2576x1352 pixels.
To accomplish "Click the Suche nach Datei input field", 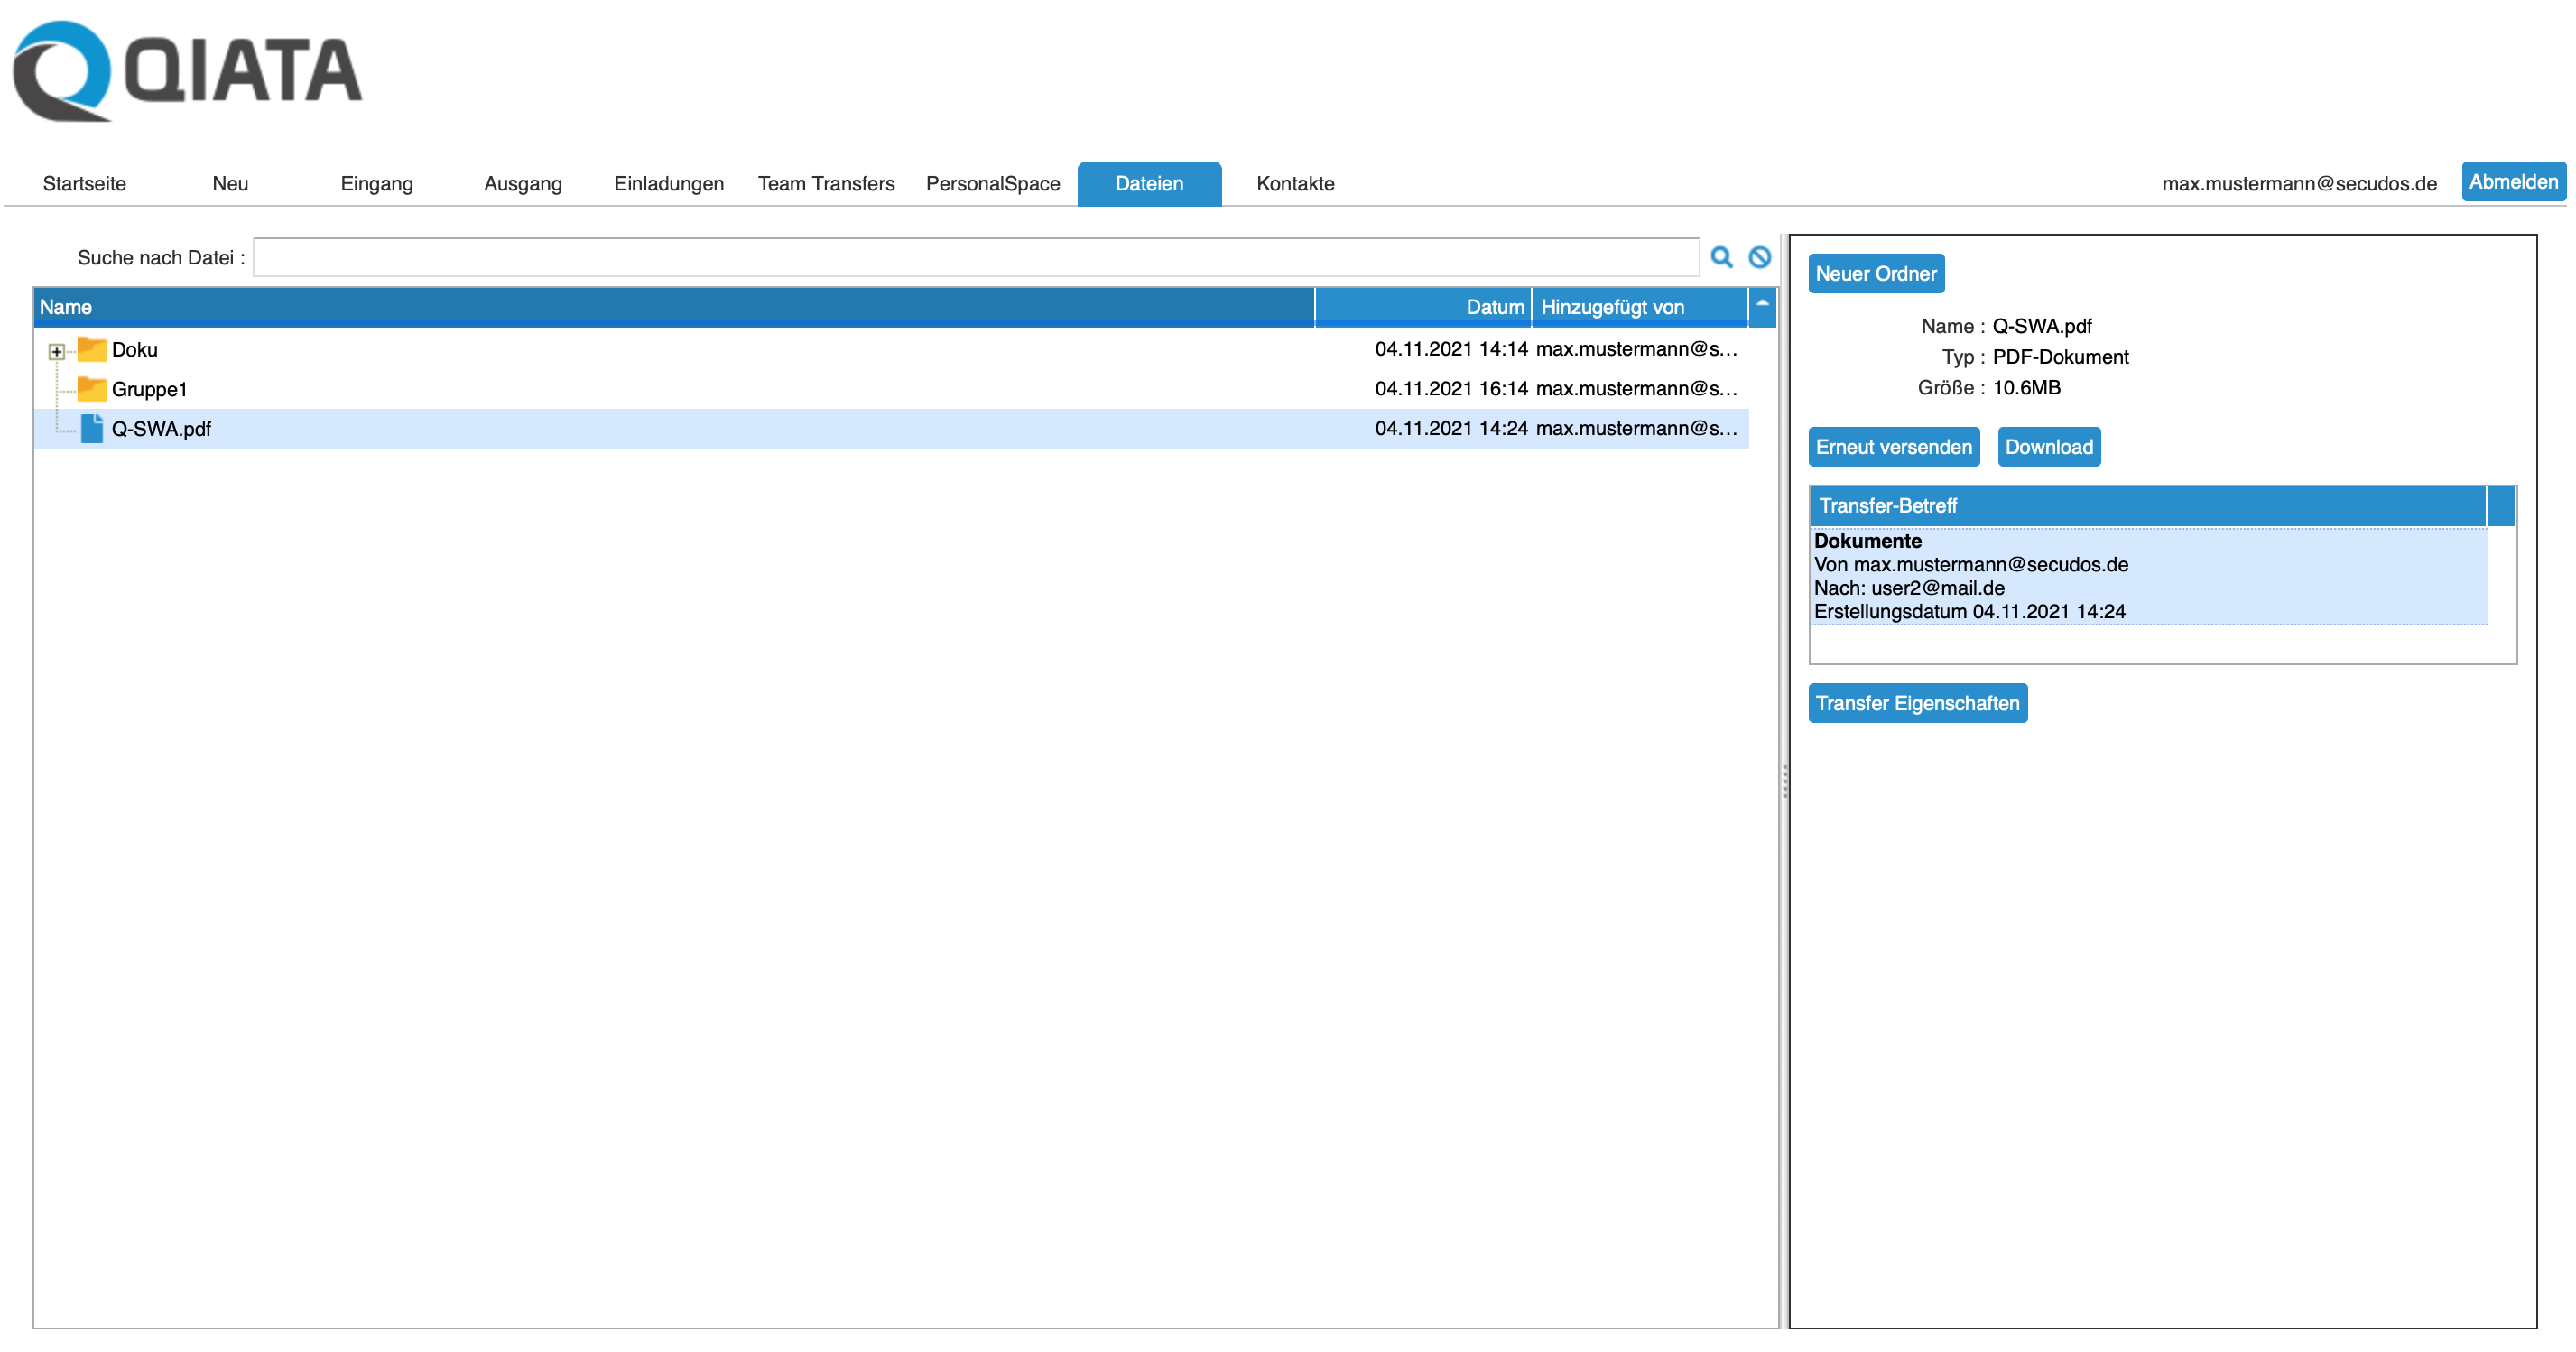I will coord(975,257).
